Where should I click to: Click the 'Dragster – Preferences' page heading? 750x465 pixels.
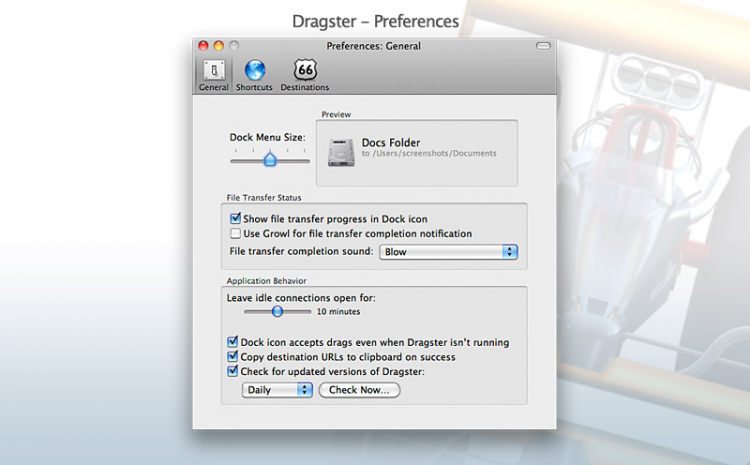tap(375, 22)
